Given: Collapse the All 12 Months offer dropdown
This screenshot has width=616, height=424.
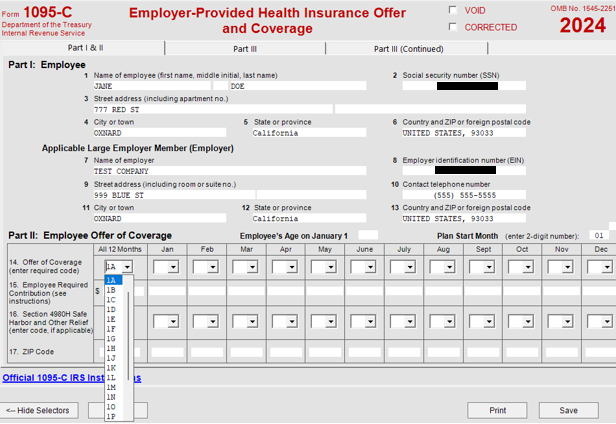Looking at the screenshot, I should 127,267.
